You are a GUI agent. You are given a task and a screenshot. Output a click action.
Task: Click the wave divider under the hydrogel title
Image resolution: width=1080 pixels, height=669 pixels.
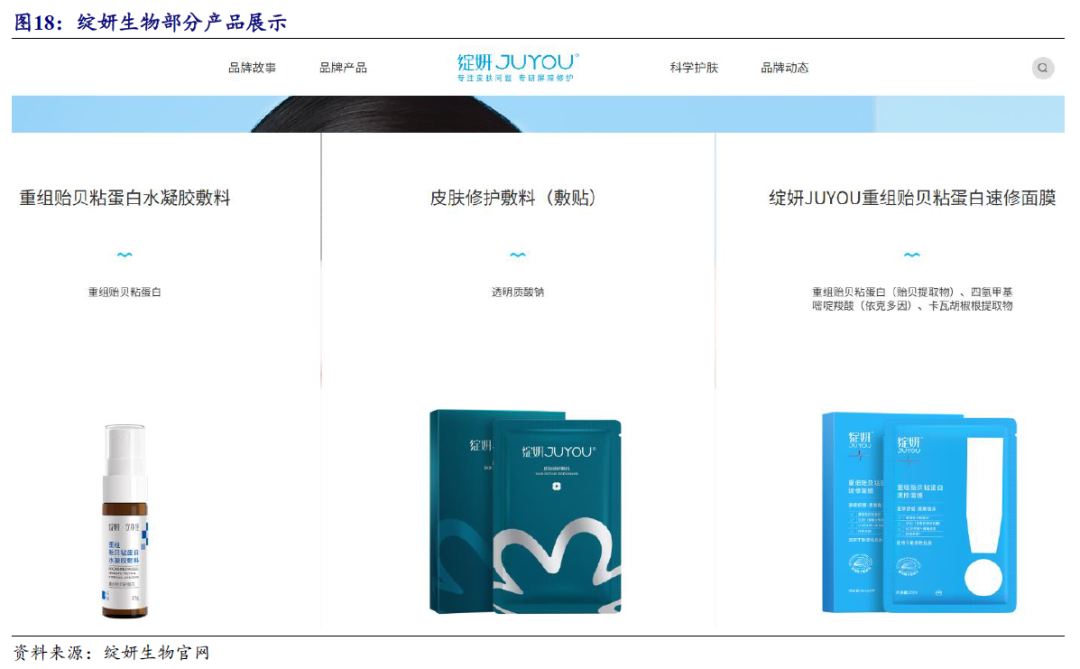(125, 255)
